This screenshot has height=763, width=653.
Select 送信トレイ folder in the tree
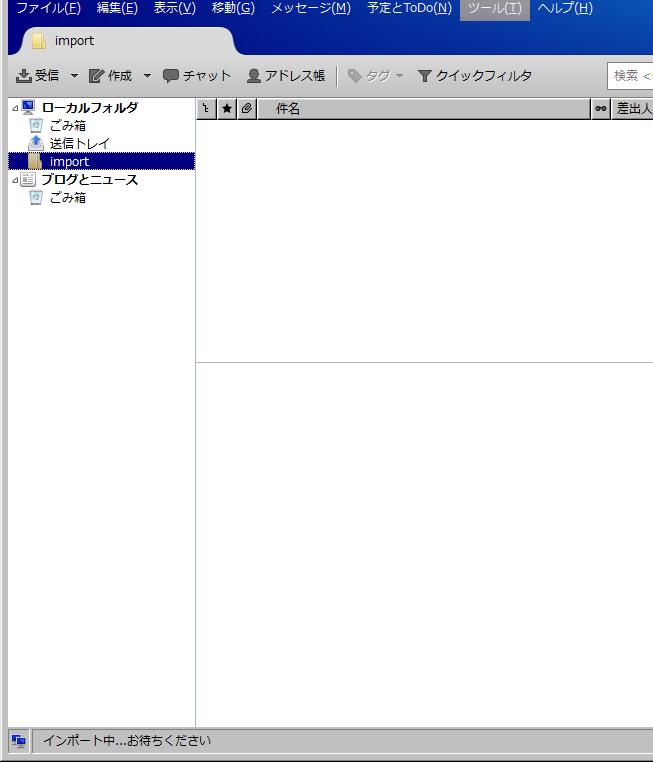coord(79,144)
